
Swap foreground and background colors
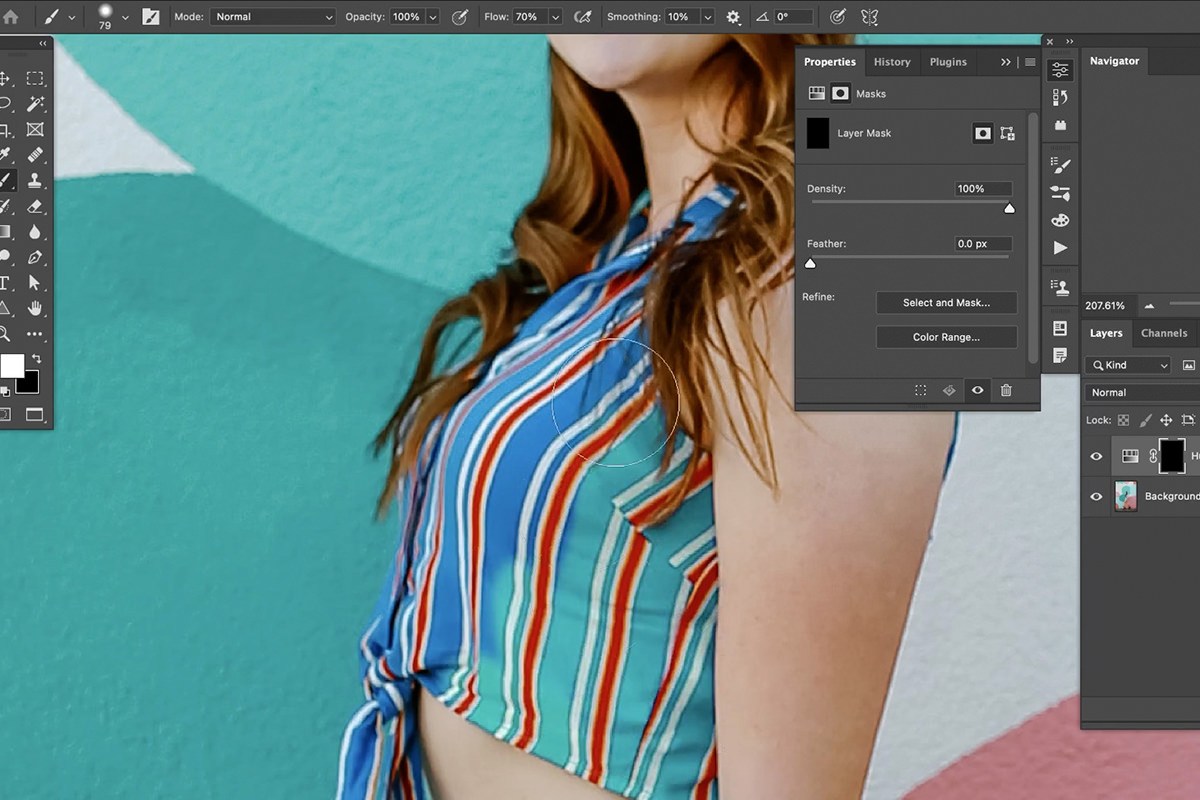pos(36,358)
